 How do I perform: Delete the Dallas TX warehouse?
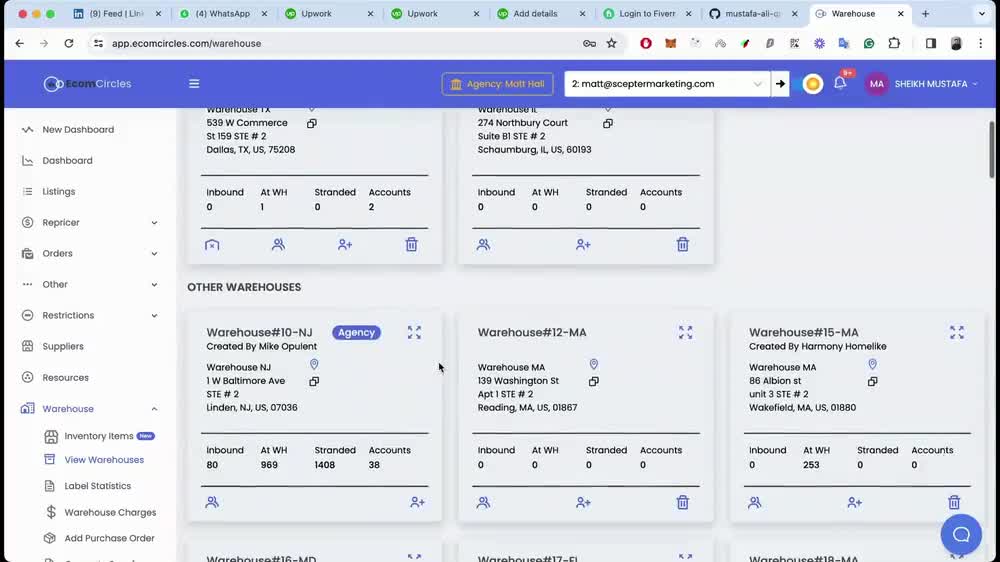[x=411, y=244]
